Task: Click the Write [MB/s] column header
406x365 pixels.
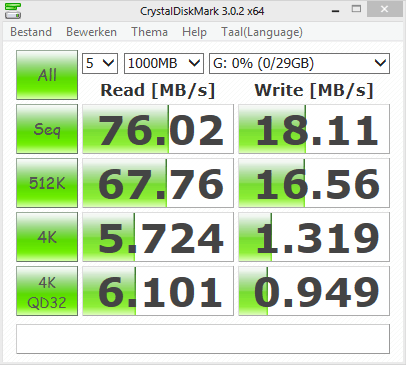Action: (314, 90)
